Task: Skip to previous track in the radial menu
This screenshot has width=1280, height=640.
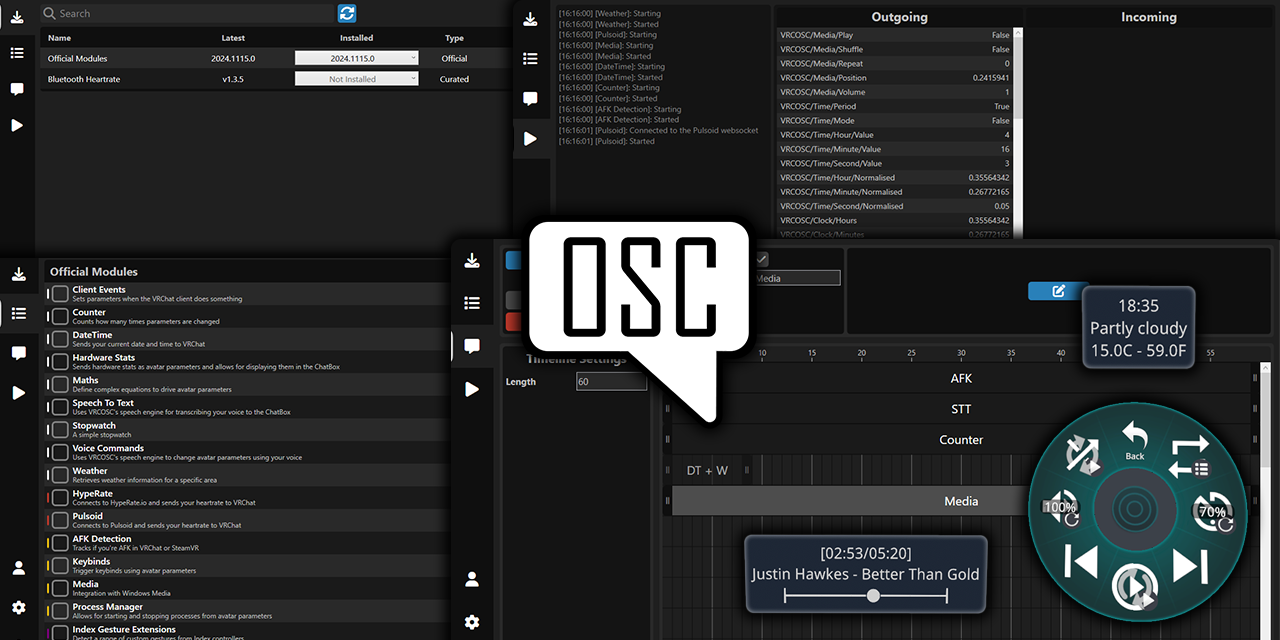Action: [x=1081, y=563]
